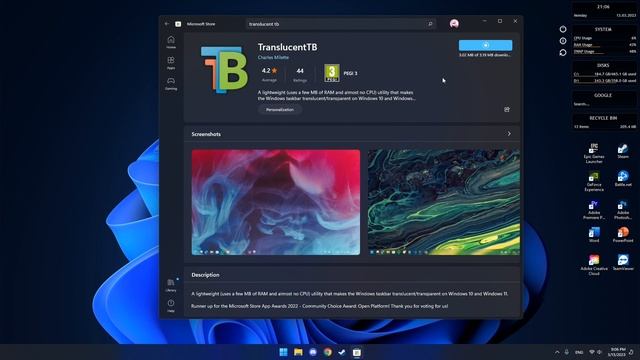The width and height of the screenshot is (640, 360).
Task: Open GeForce Experience desktop shortcut
Action: pos(594,181)
